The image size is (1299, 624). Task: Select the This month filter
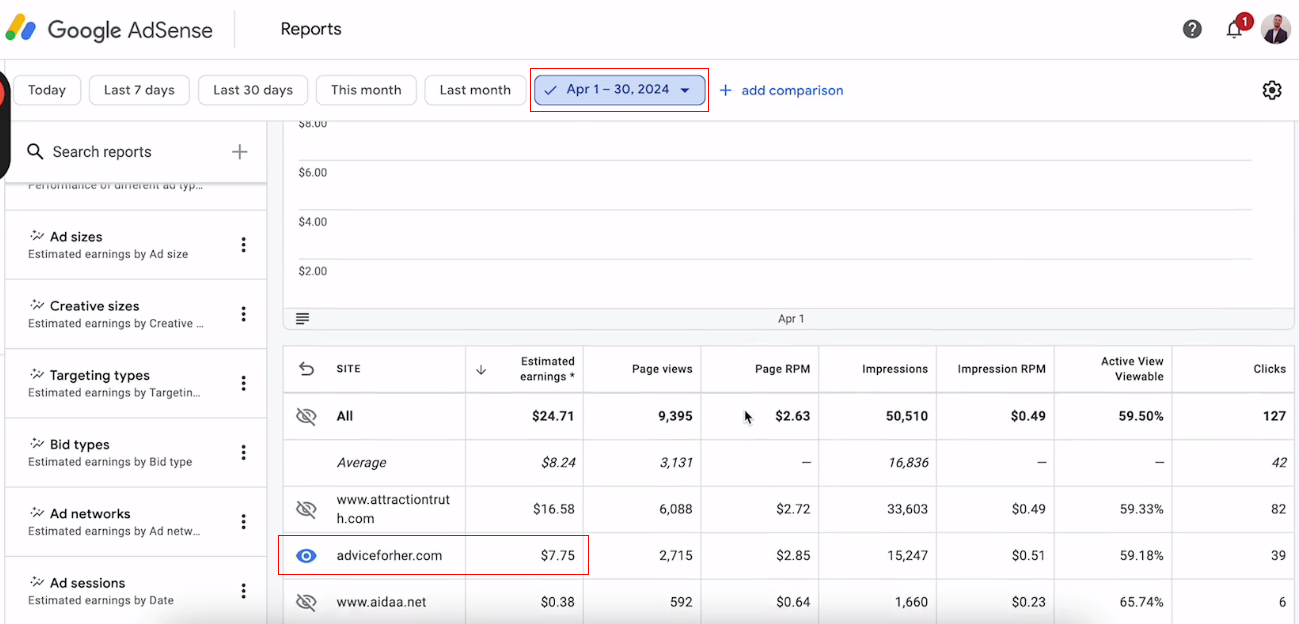pos(366,90)
